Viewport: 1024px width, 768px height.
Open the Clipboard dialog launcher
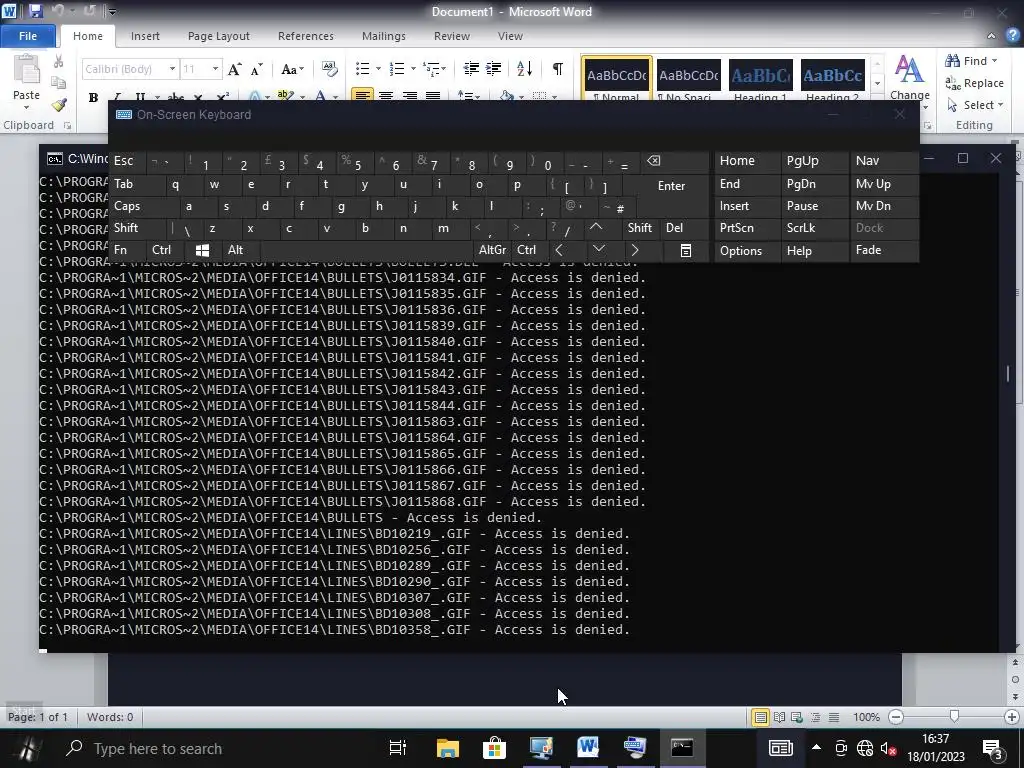(67, 125)
